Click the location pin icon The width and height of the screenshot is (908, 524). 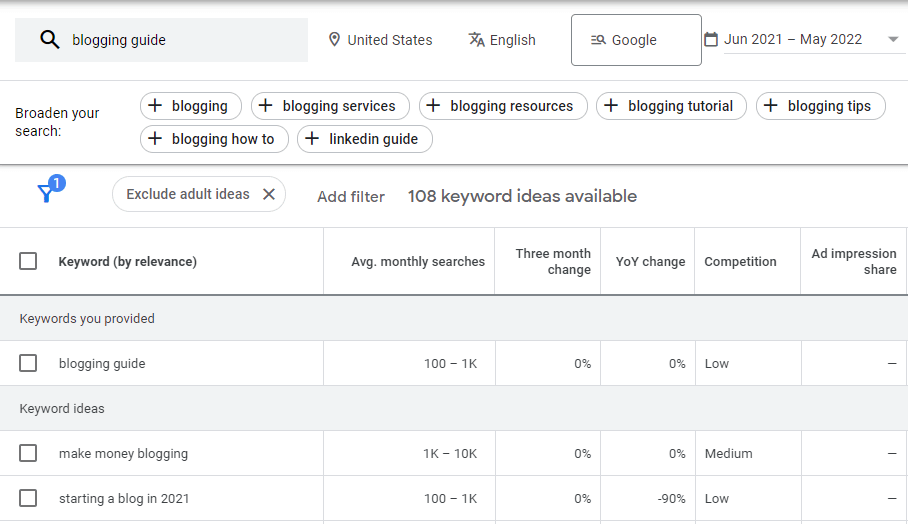(334, 39)
